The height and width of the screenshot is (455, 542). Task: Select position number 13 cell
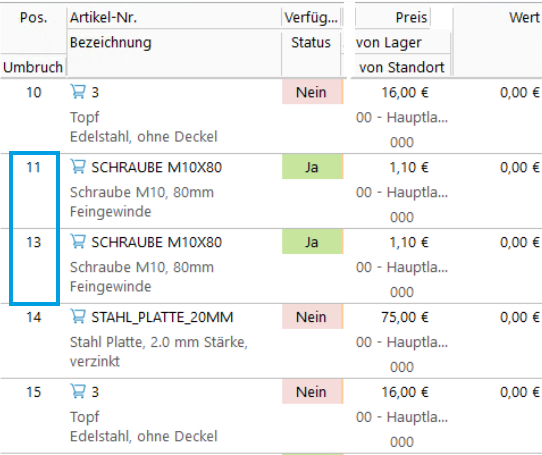[34, 242]
